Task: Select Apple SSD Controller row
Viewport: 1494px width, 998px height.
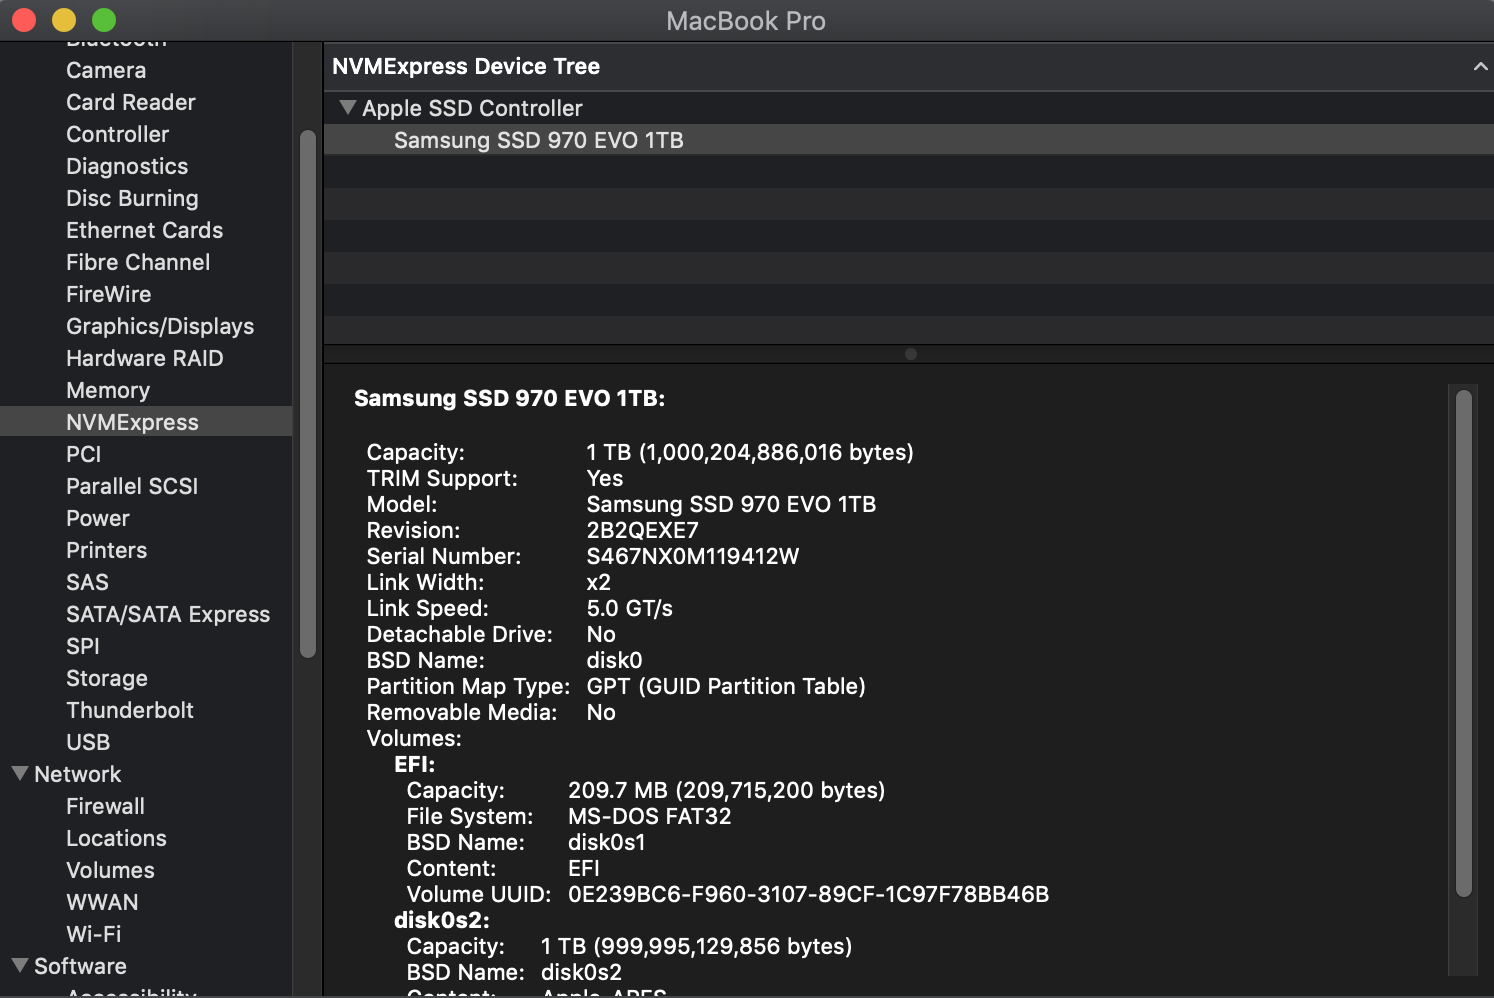Action: 908,108
